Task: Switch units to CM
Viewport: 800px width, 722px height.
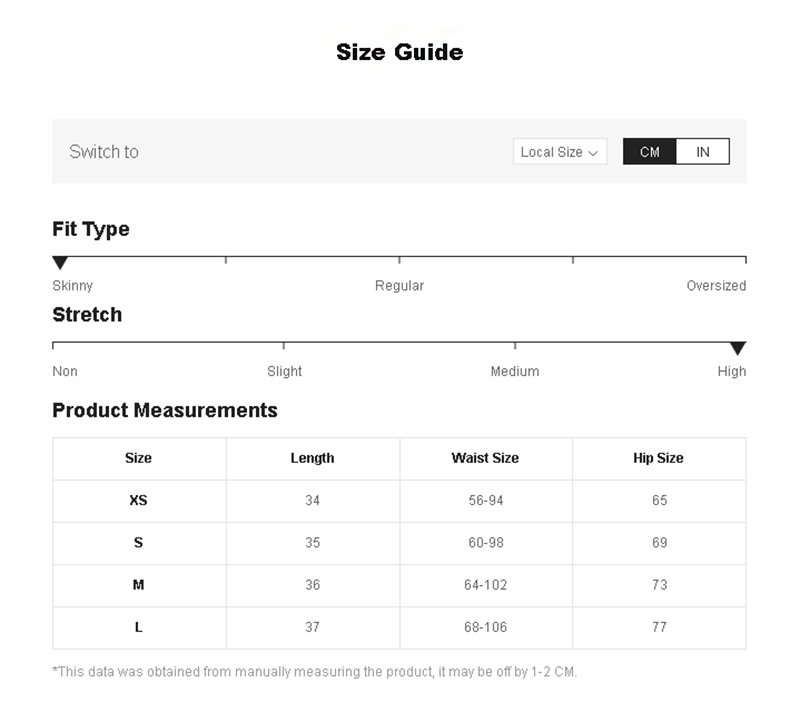Action: tap(650, 152)
